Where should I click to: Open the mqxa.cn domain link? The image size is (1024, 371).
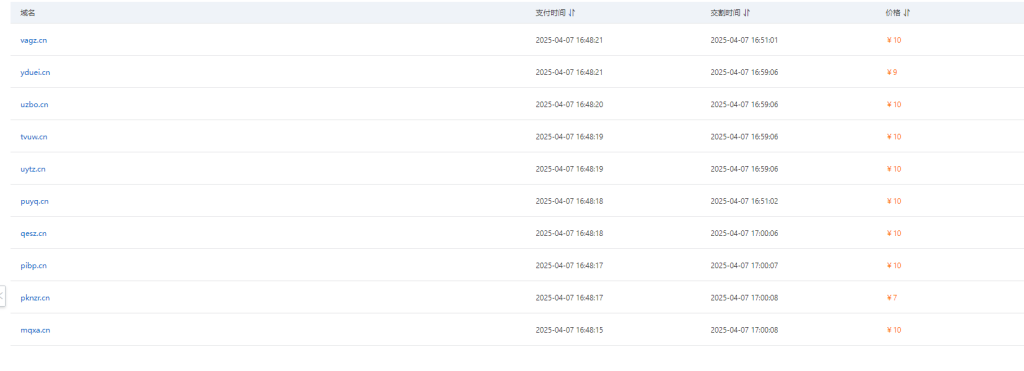tap(35, 330)
